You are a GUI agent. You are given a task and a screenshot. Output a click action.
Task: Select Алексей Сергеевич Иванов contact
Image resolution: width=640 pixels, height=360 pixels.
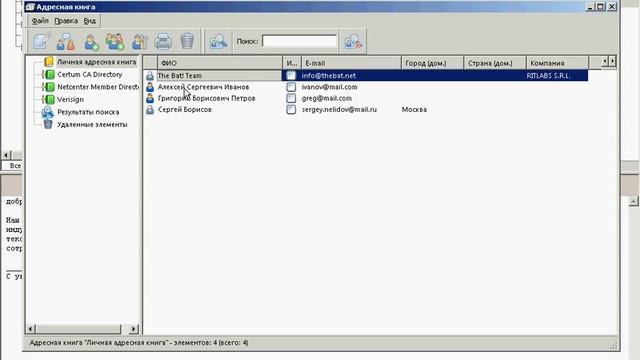click(x=203, y=87)
